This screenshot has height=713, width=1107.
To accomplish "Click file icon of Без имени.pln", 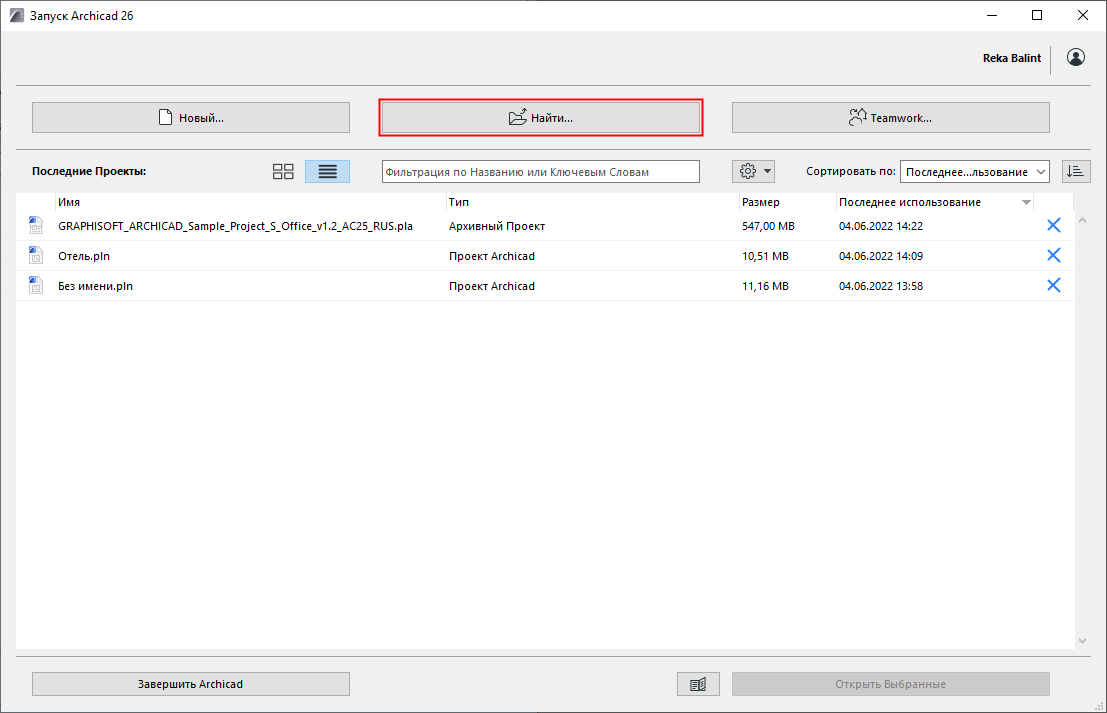I will point(35,285).
